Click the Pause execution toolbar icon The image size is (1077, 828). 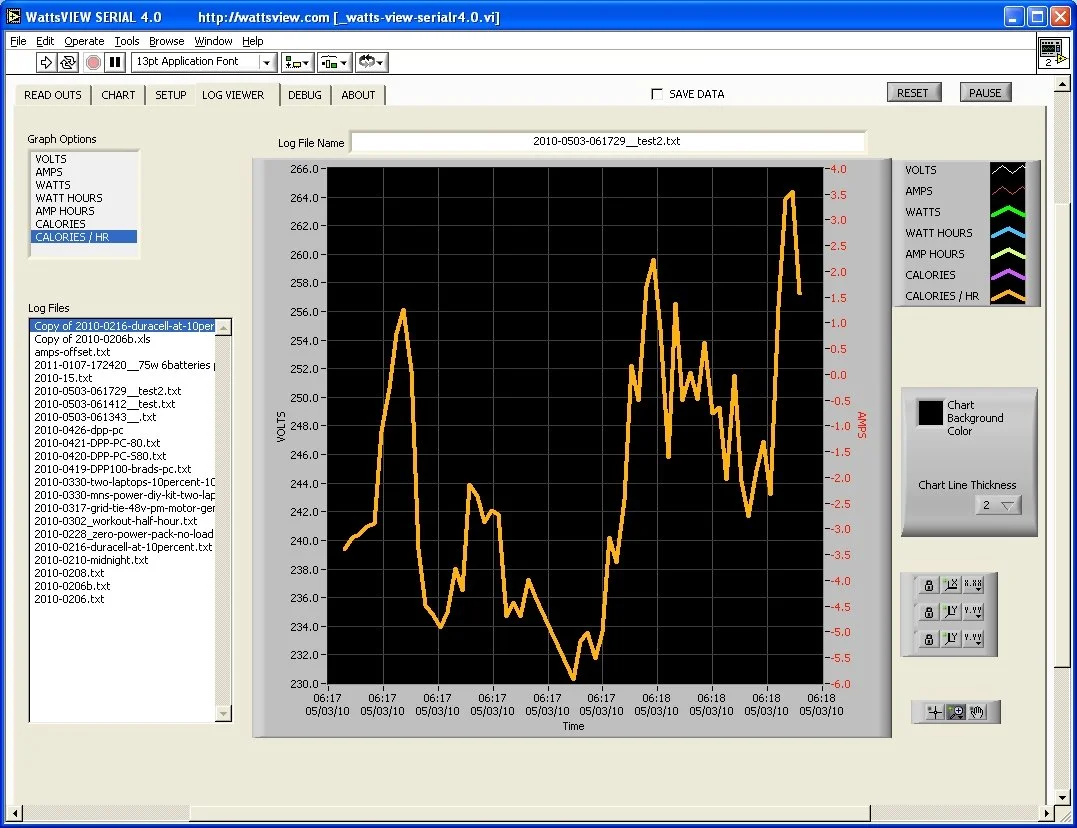[115, 63]
